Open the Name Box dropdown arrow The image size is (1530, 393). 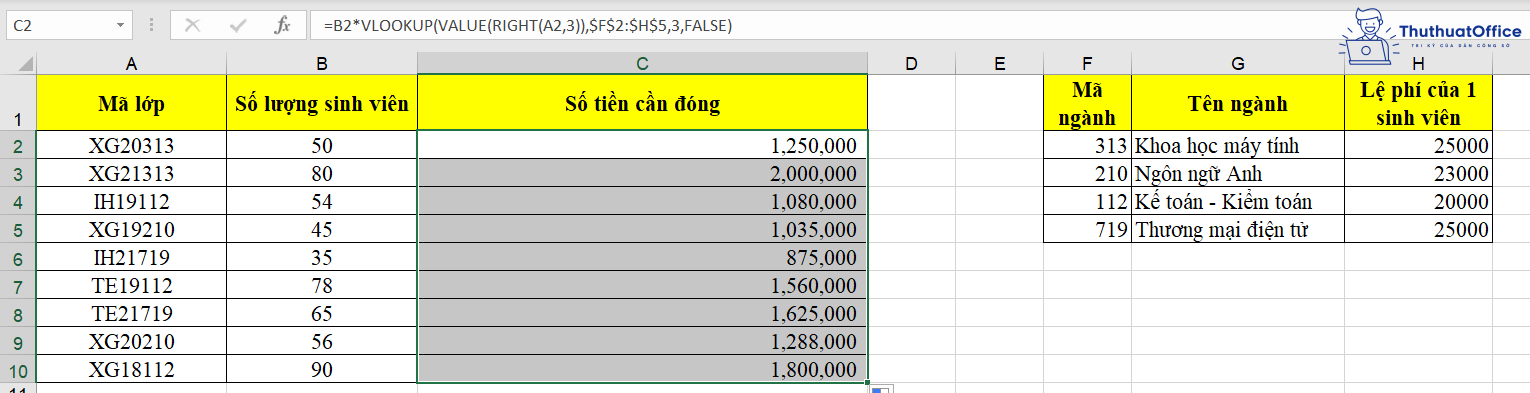(x=121, y=25)
